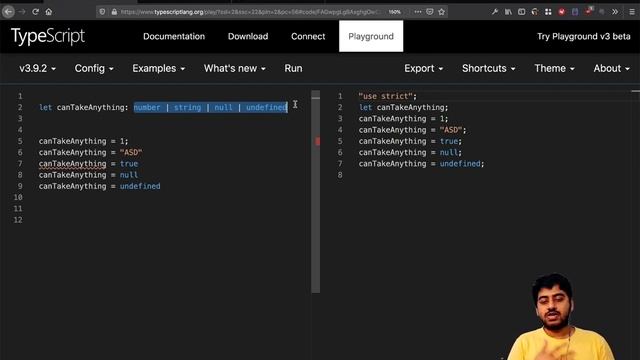
Task: Click the purple container extension icon
Action: 575,12
